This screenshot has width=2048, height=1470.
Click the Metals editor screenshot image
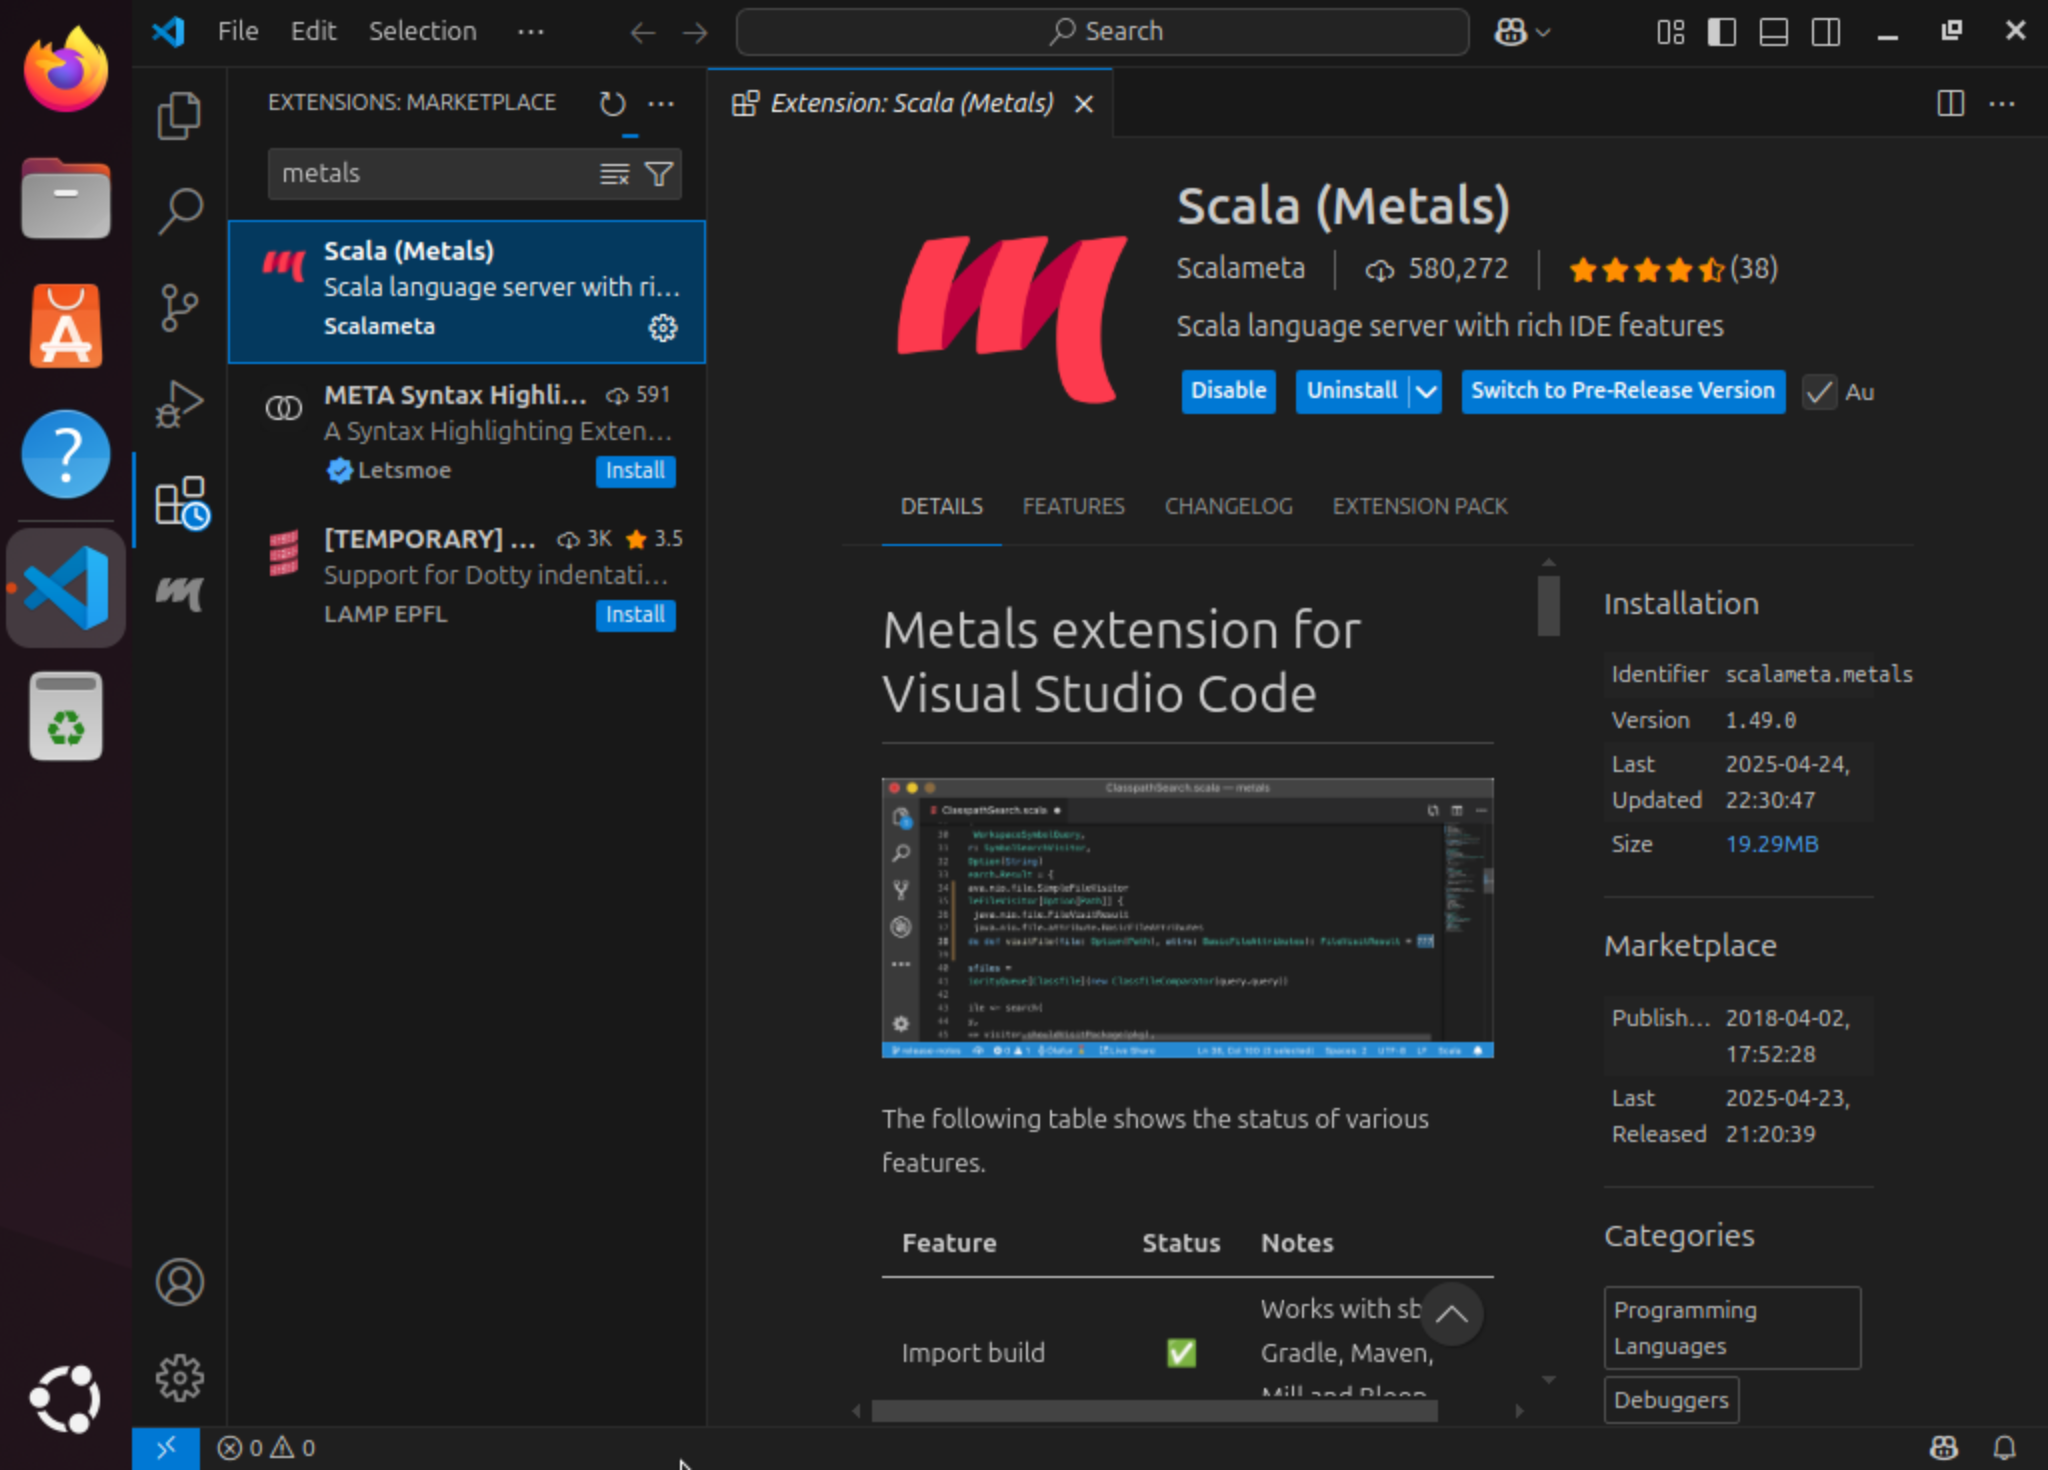point(1187,918)
